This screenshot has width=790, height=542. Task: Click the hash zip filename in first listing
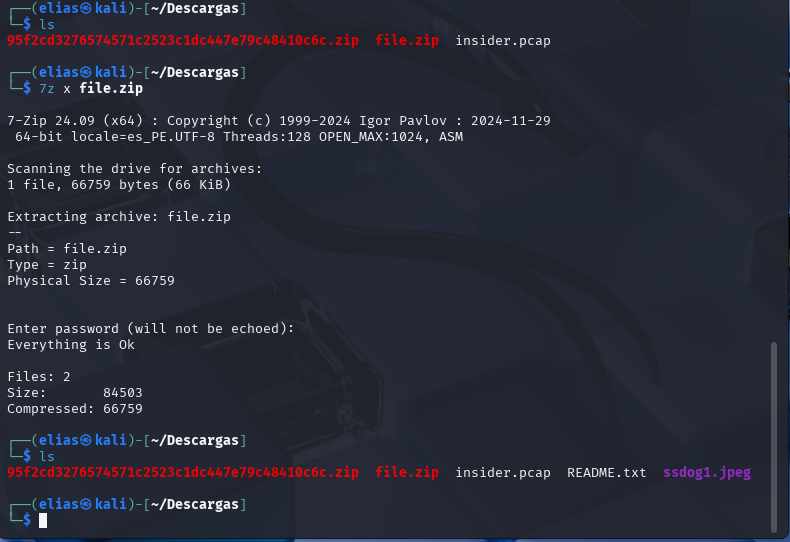183,41
